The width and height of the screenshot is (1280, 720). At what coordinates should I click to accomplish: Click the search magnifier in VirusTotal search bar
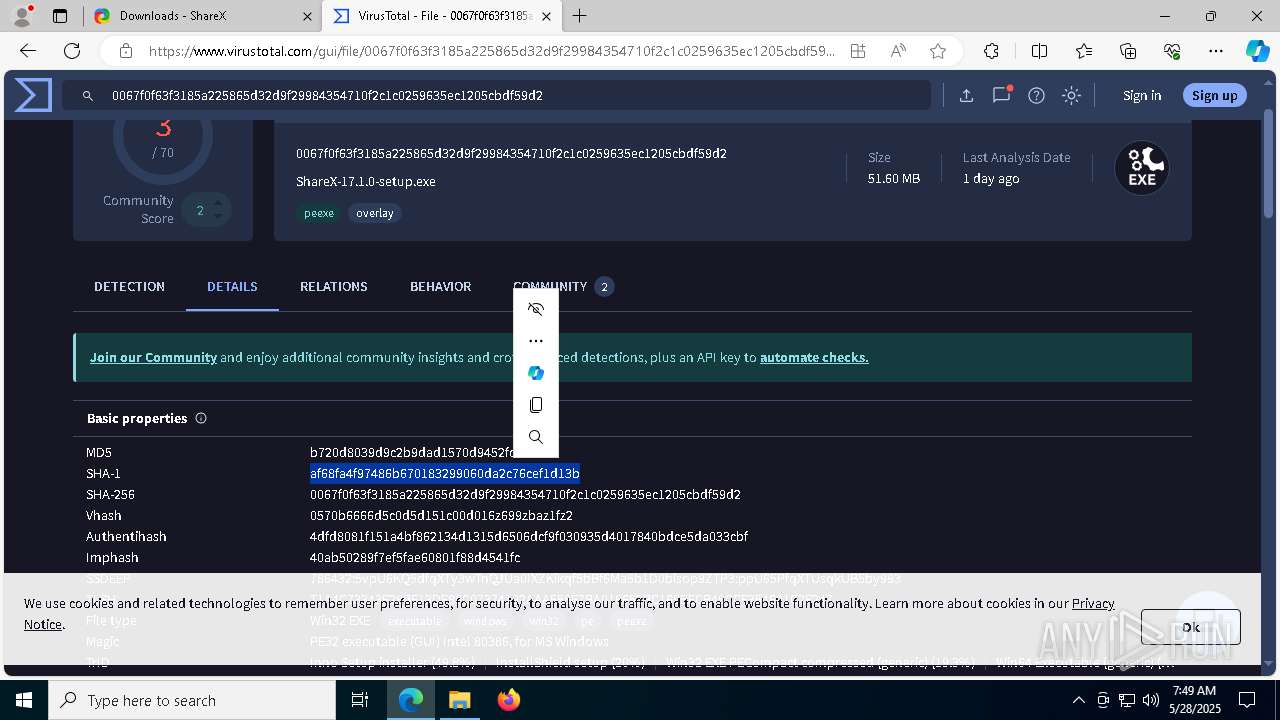pos(88,96)
